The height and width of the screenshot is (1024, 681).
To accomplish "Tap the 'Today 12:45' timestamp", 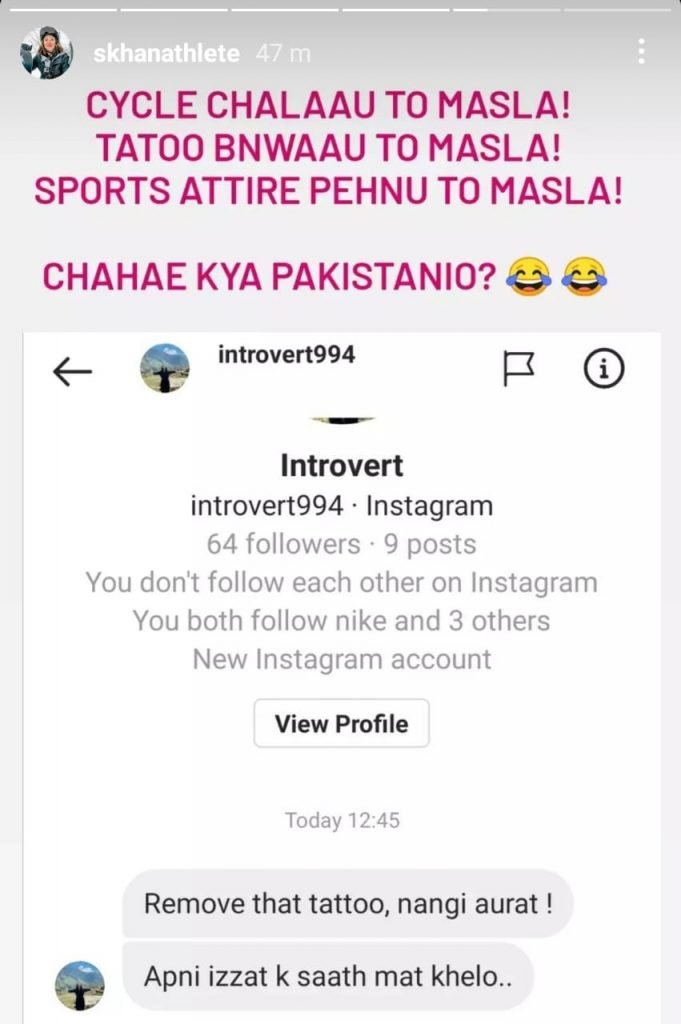I will point(342,820).
